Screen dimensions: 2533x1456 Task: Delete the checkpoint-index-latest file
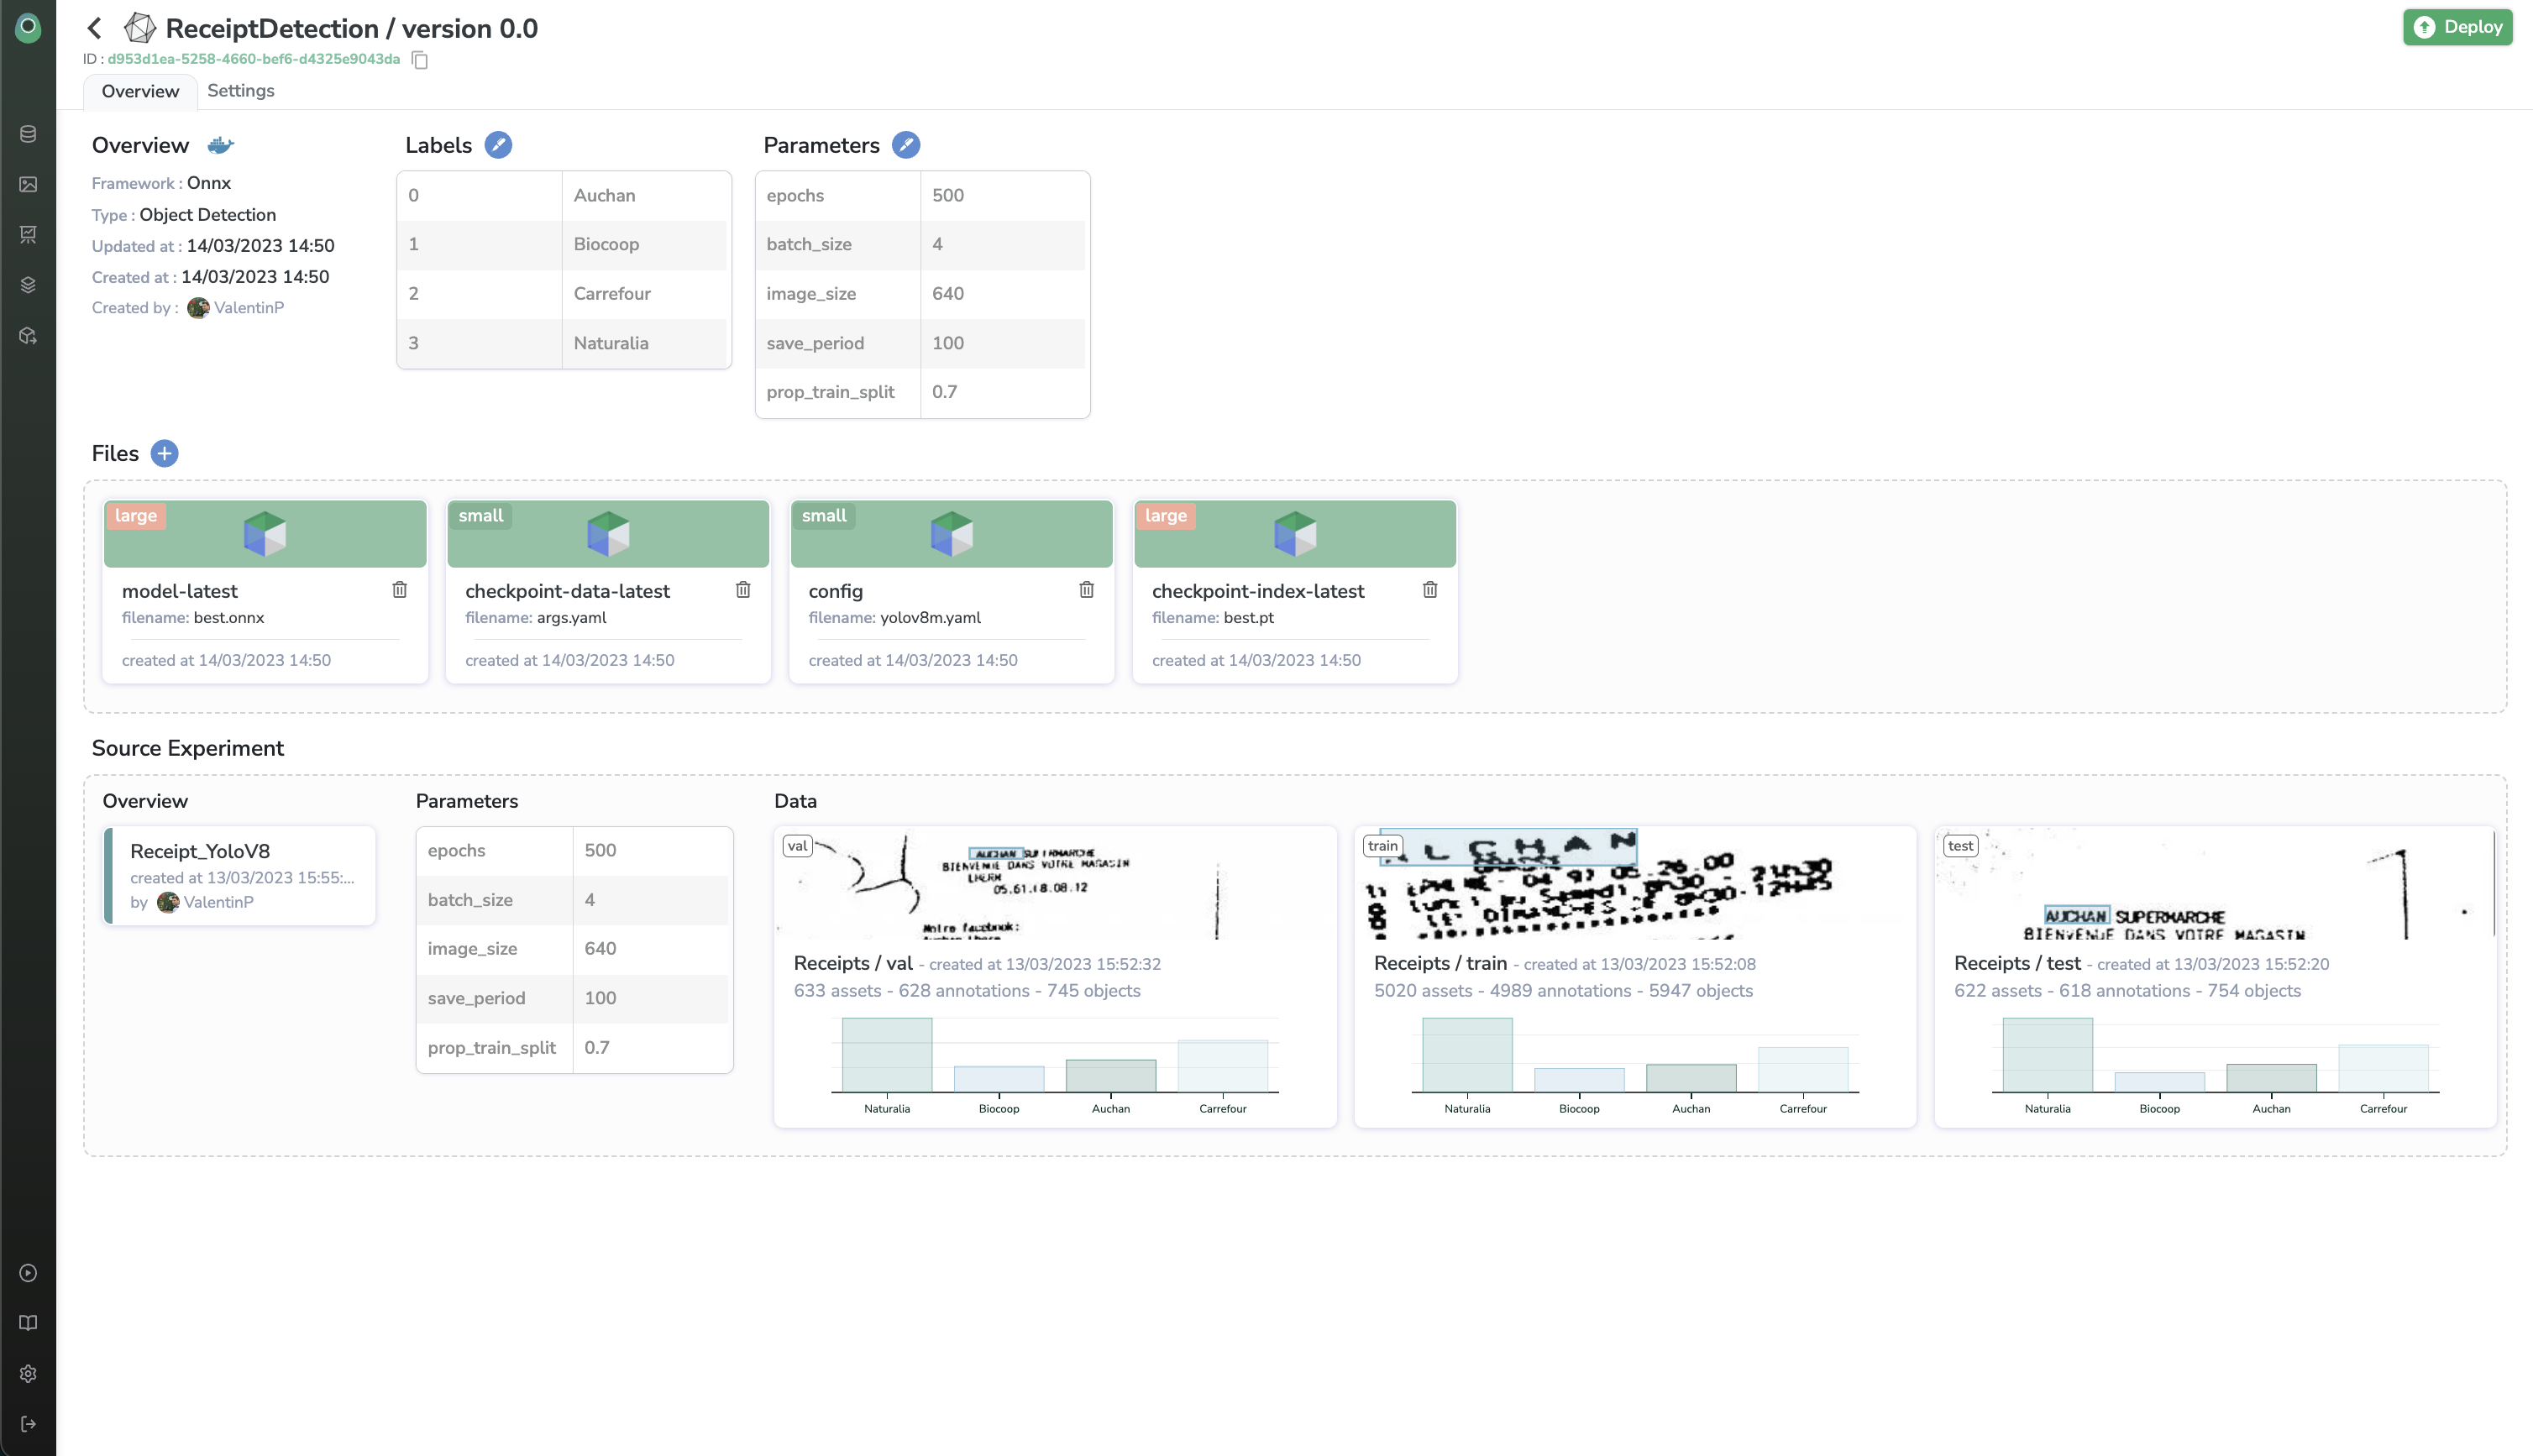tap(1430, 590)
